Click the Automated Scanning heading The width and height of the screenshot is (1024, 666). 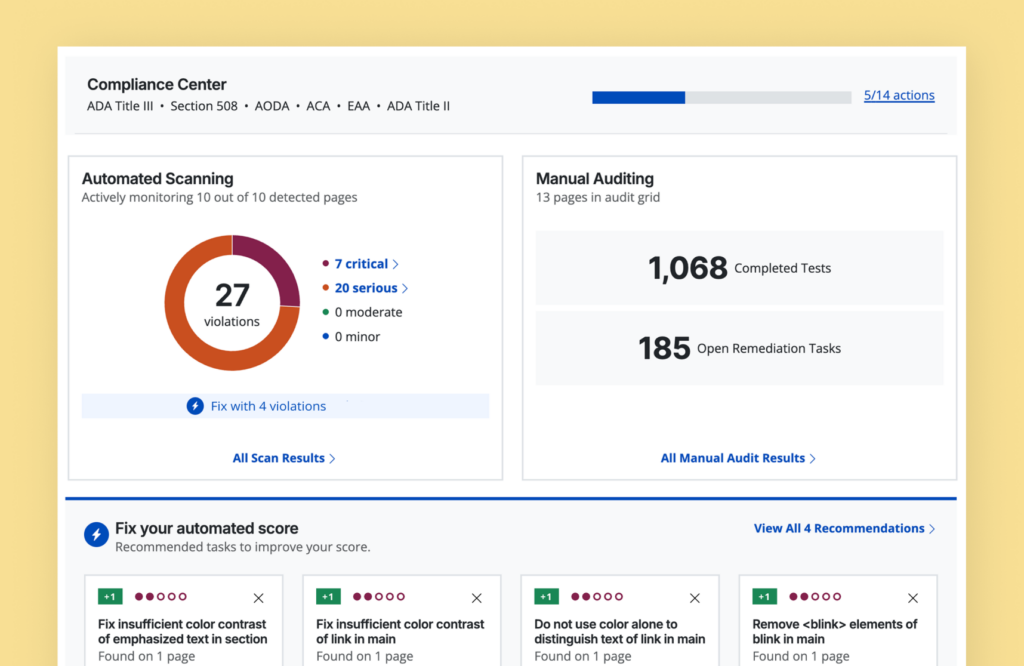[x=157, y=178]
